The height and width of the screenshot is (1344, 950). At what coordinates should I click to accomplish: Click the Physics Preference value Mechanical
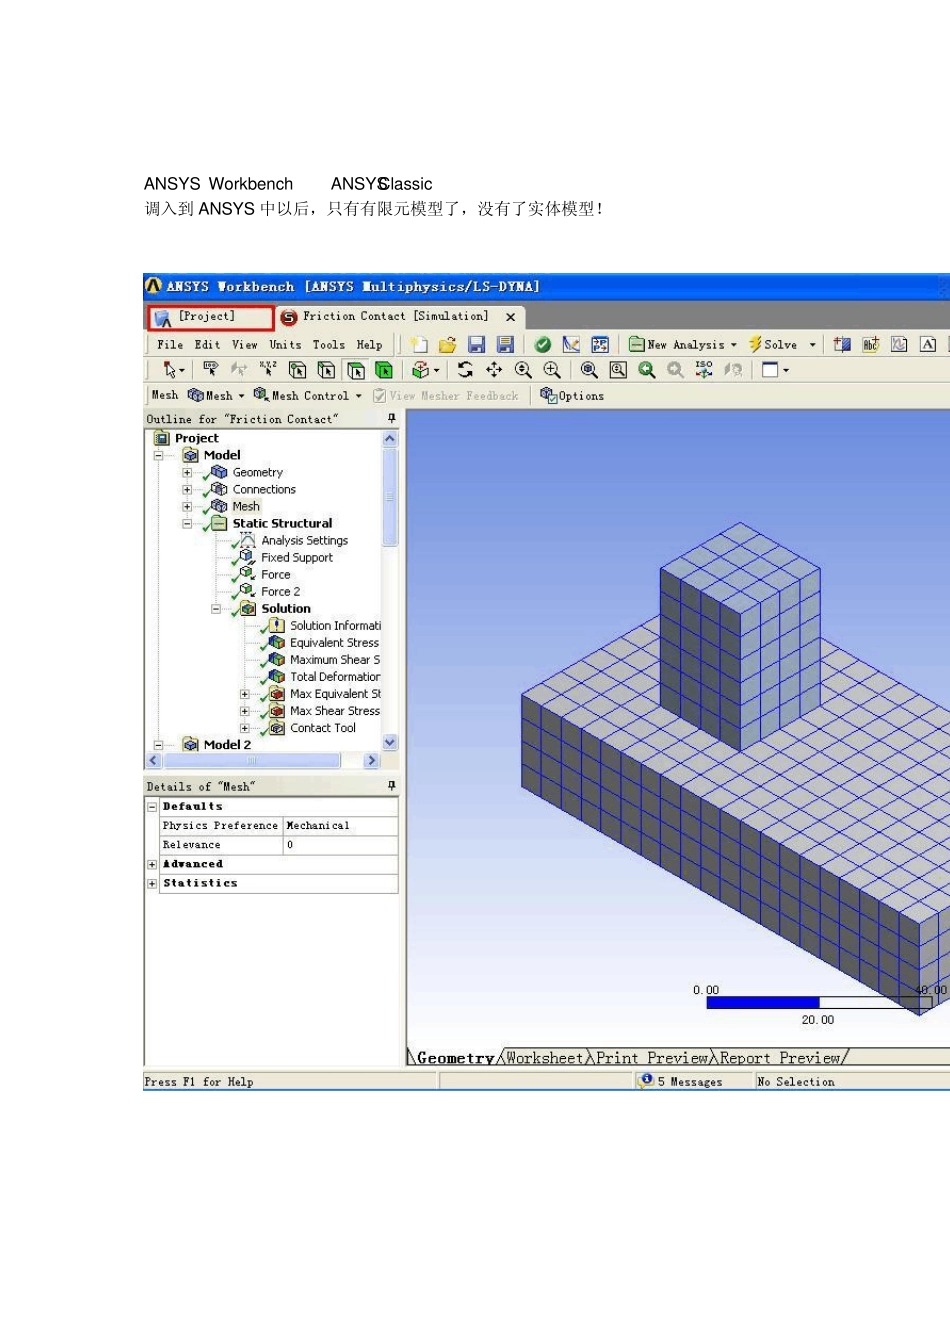[340, 826]
